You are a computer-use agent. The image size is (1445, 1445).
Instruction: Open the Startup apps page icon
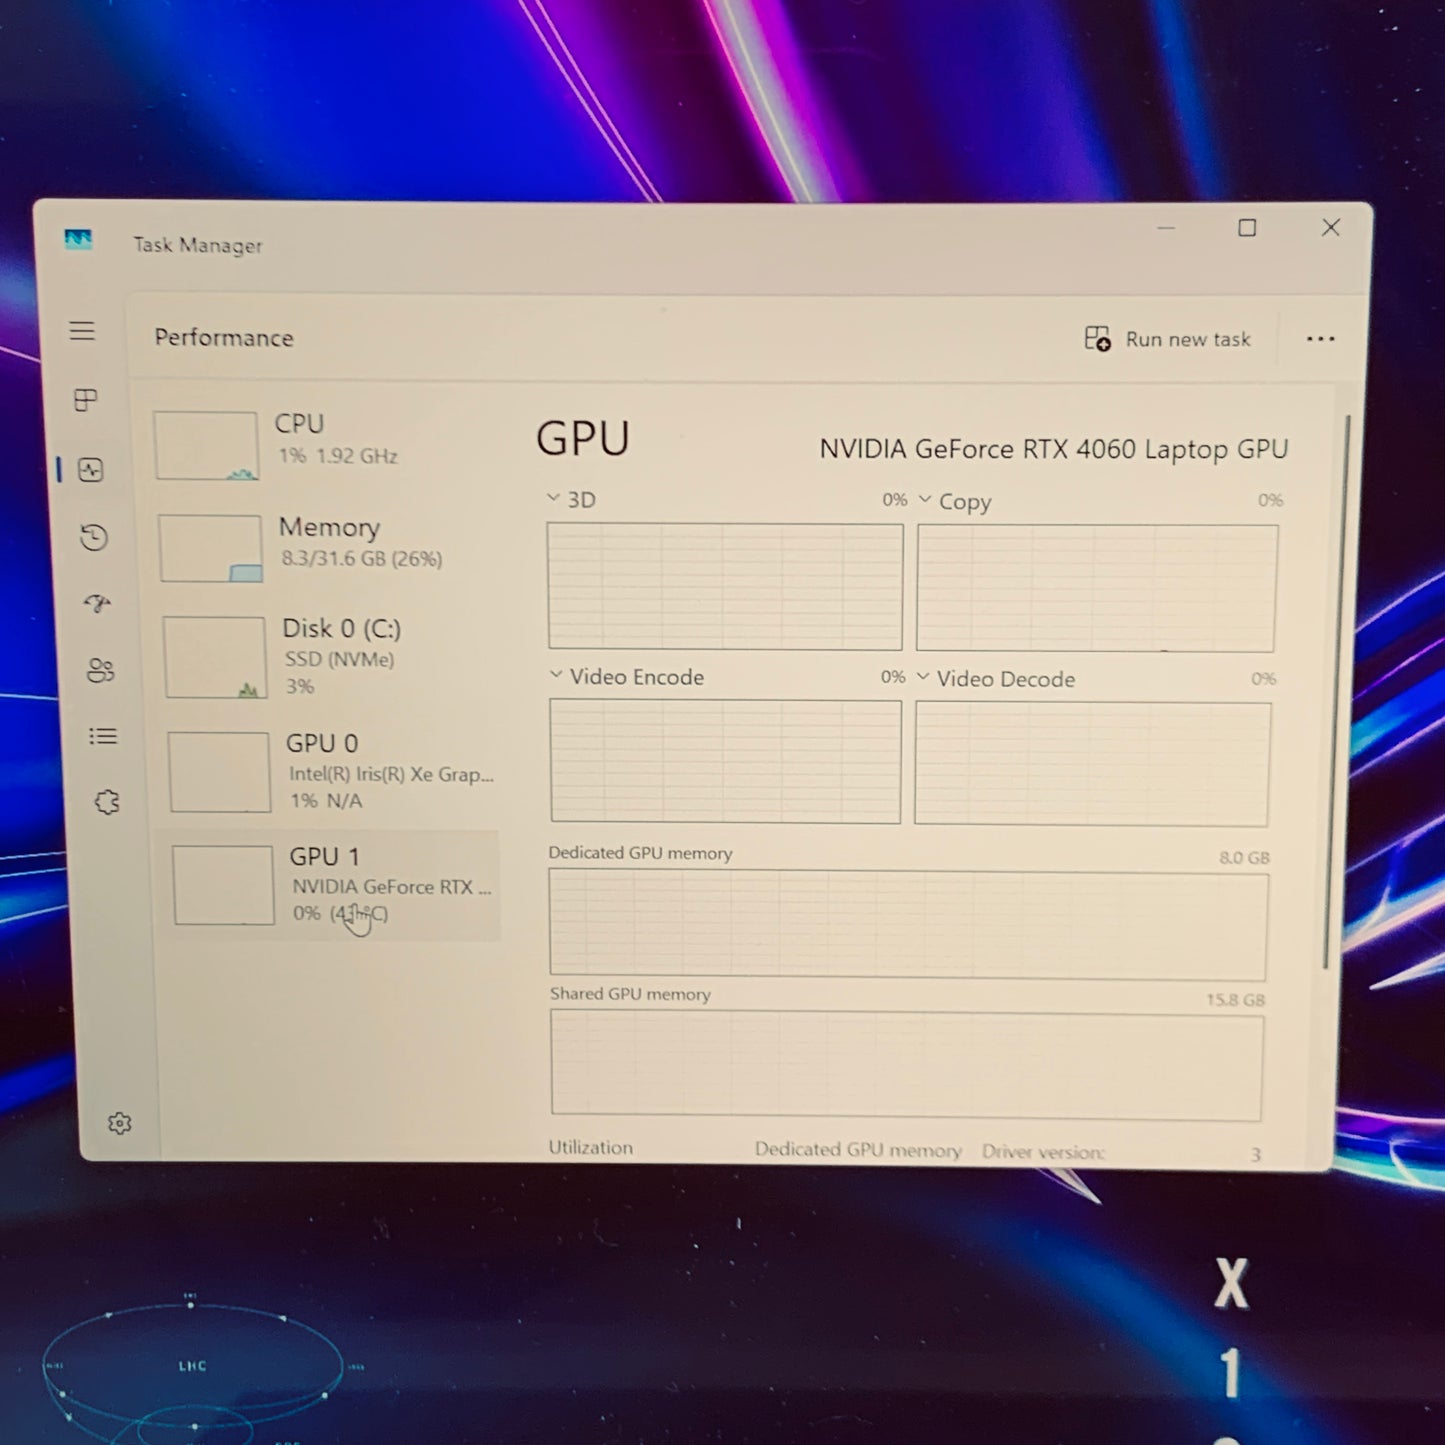click(97, 603)
